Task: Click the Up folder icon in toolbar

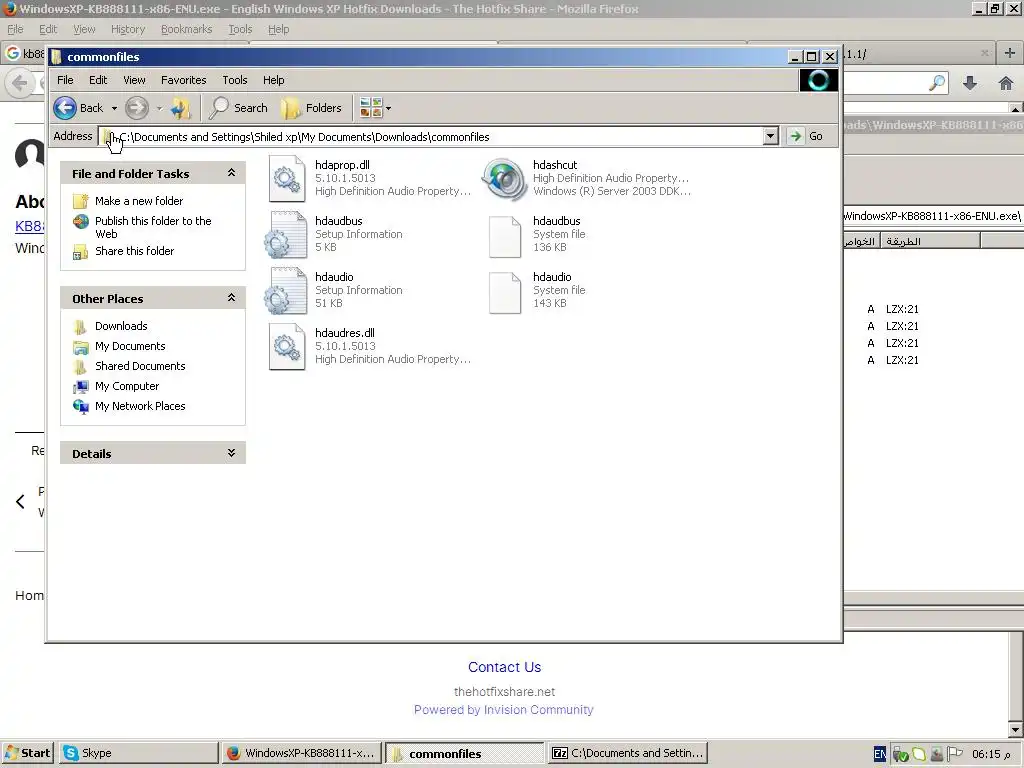Action: 180,108
